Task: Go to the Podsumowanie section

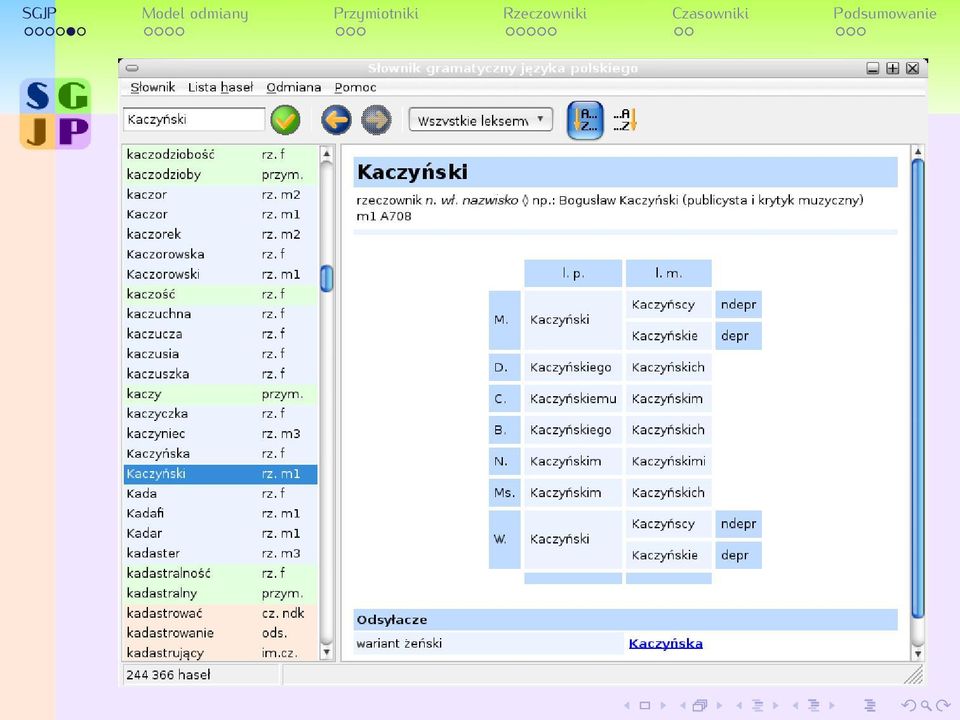Action: [x=885, y=13]
